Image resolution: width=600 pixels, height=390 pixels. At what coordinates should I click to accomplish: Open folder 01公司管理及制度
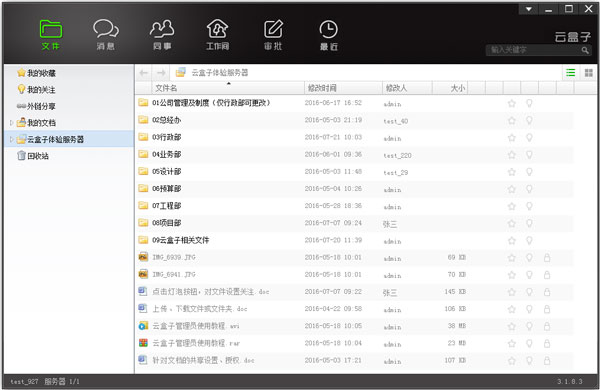(211, 103)
